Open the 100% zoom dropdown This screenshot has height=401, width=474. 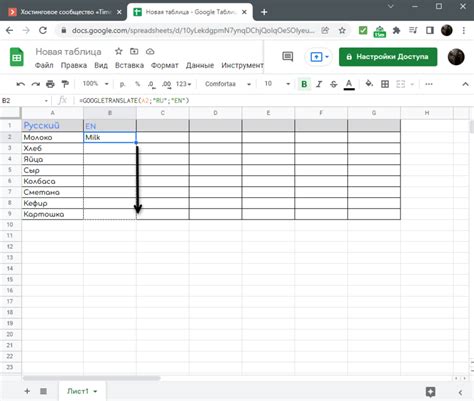pyautogui.click(x=95, y=84)
